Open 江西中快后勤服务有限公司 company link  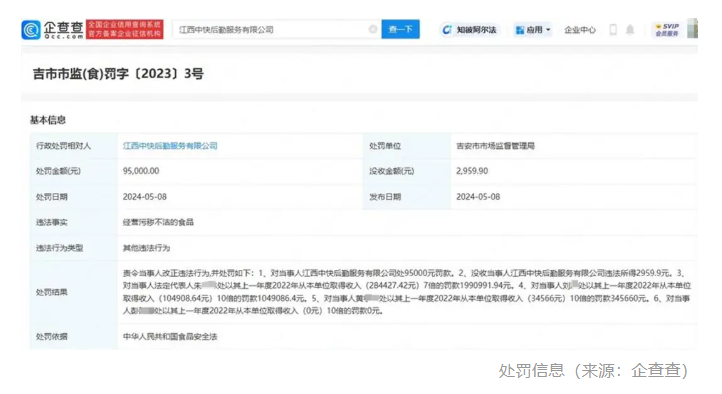(x=170, y=146)
